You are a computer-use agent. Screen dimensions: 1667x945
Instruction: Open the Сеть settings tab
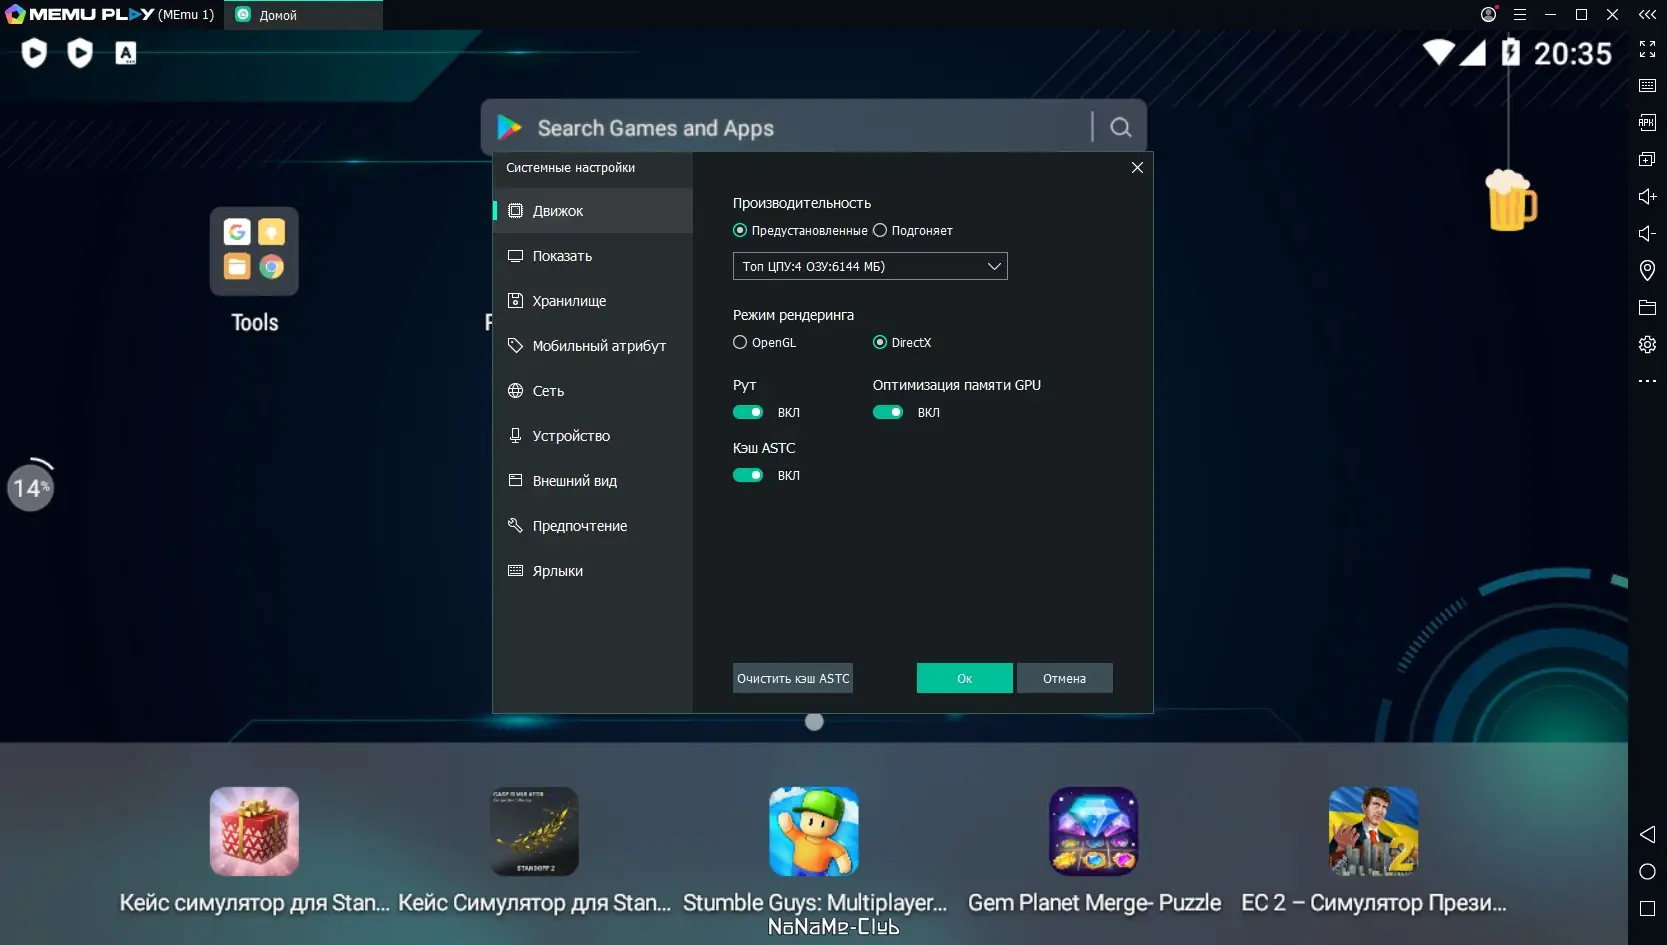point(593,391)
